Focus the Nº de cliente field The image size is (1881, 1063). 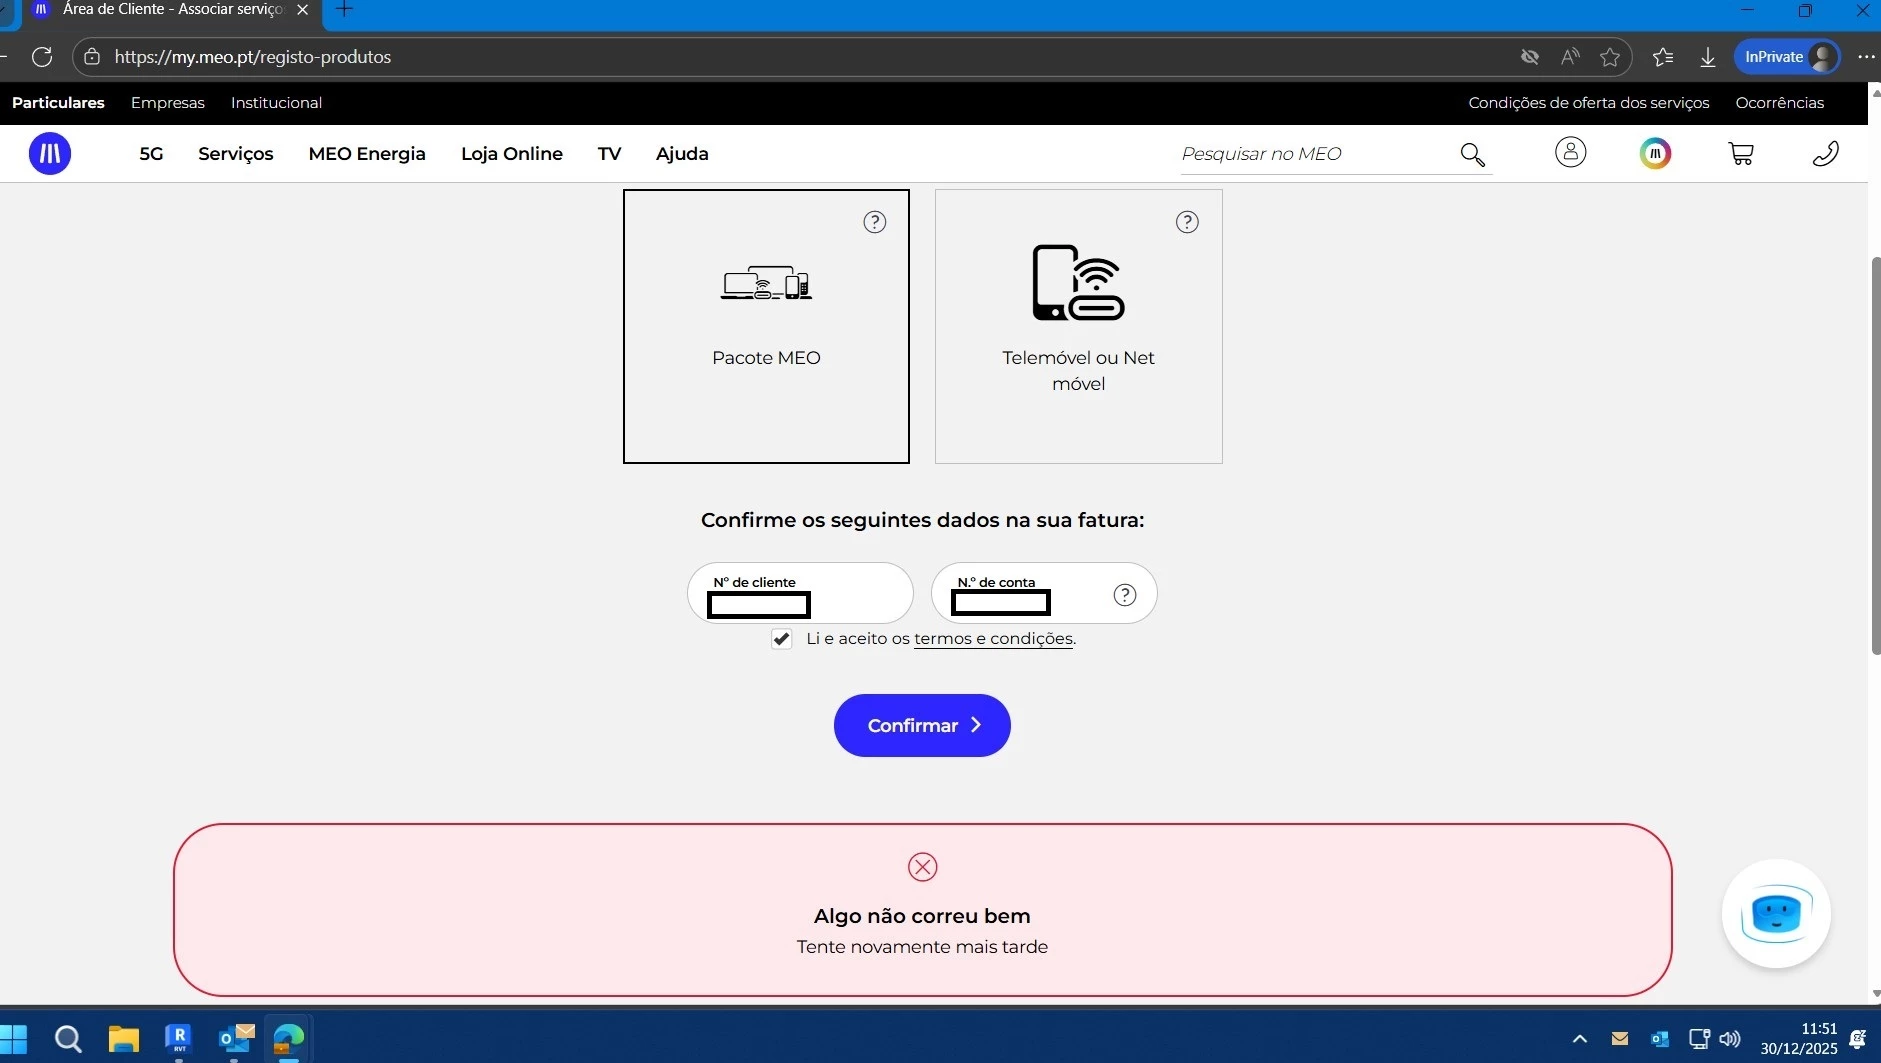[x=800, y=593]
